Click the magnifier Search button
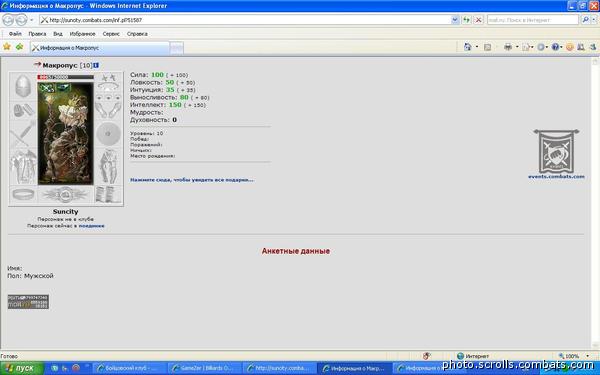600x375 pixels. point(585,20)
